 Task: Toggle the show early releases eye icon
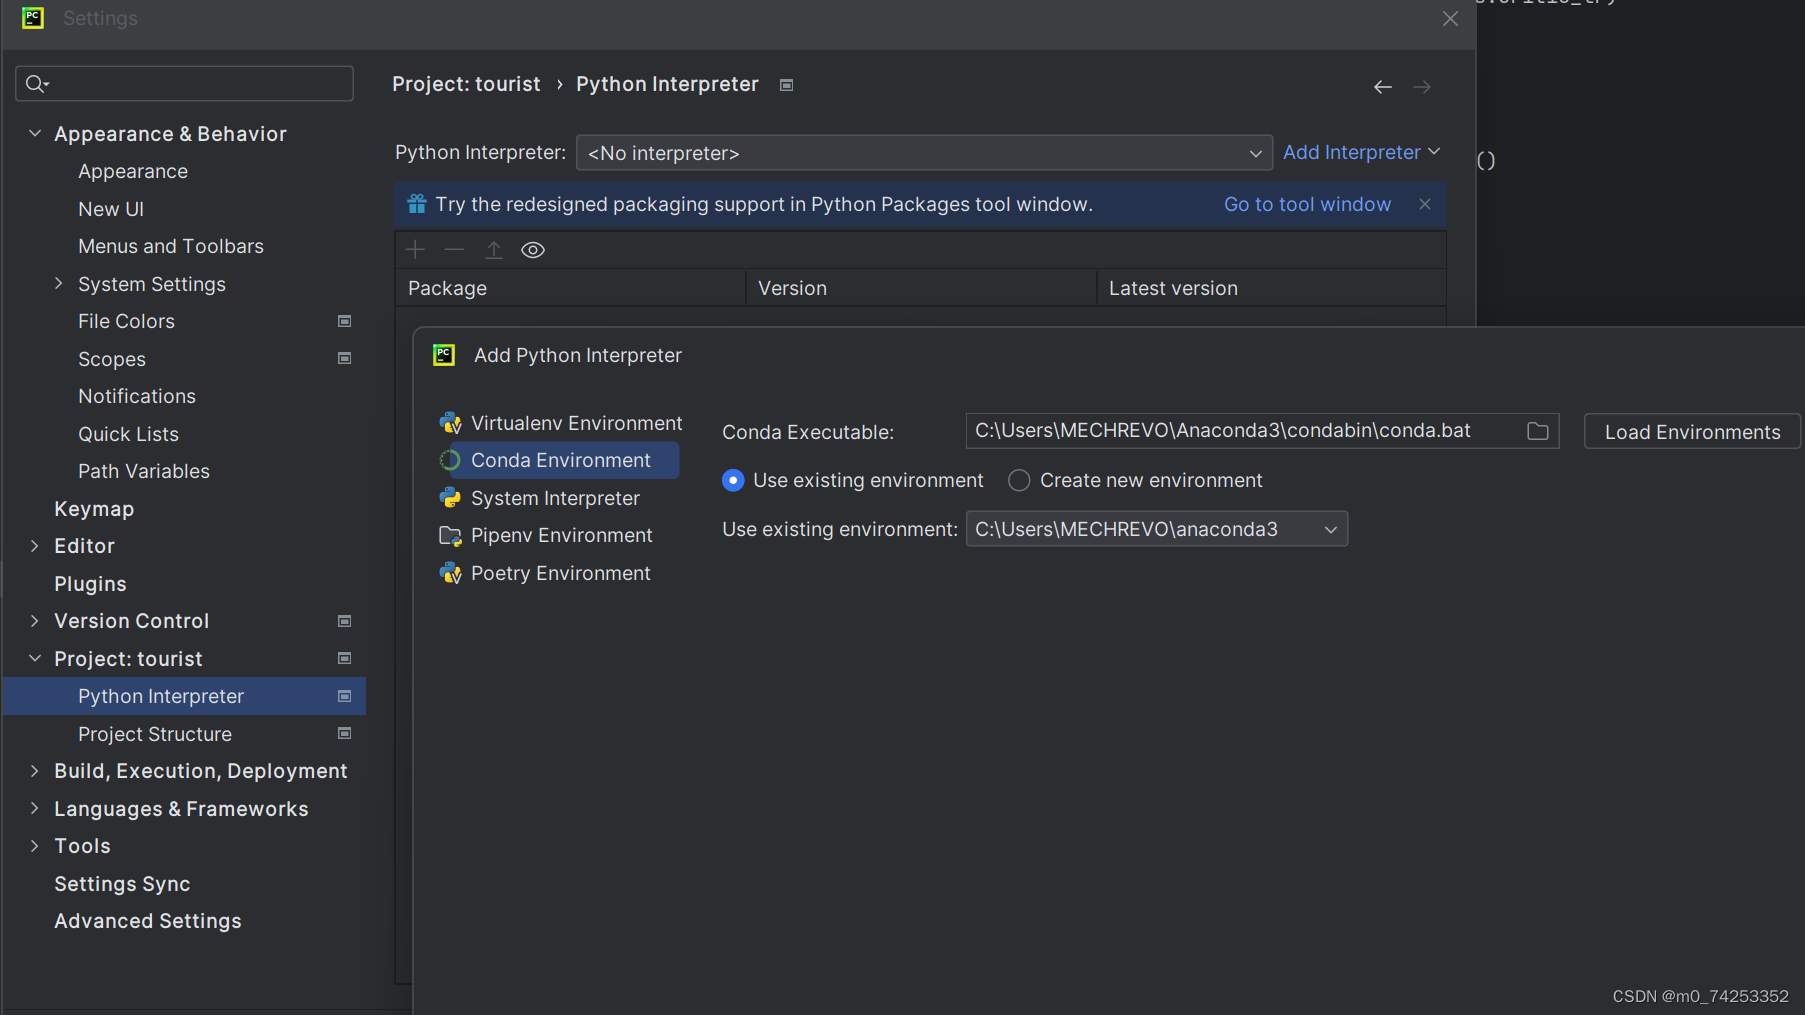pyautogui.click(x=533, y=250)
